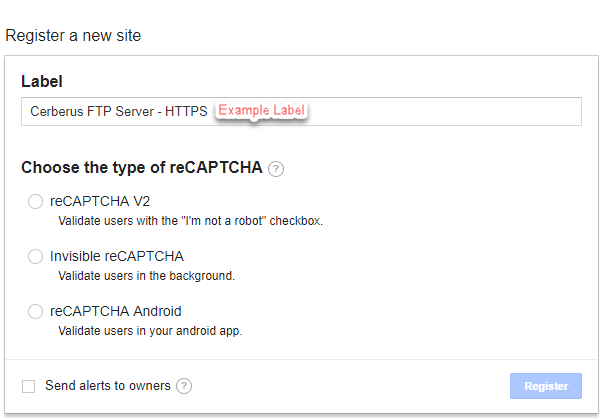The height and width of the screenshot is (419, 604).
Task: Click the "reCAPTCHA V2" option label
Action: (x=100, y=201)
